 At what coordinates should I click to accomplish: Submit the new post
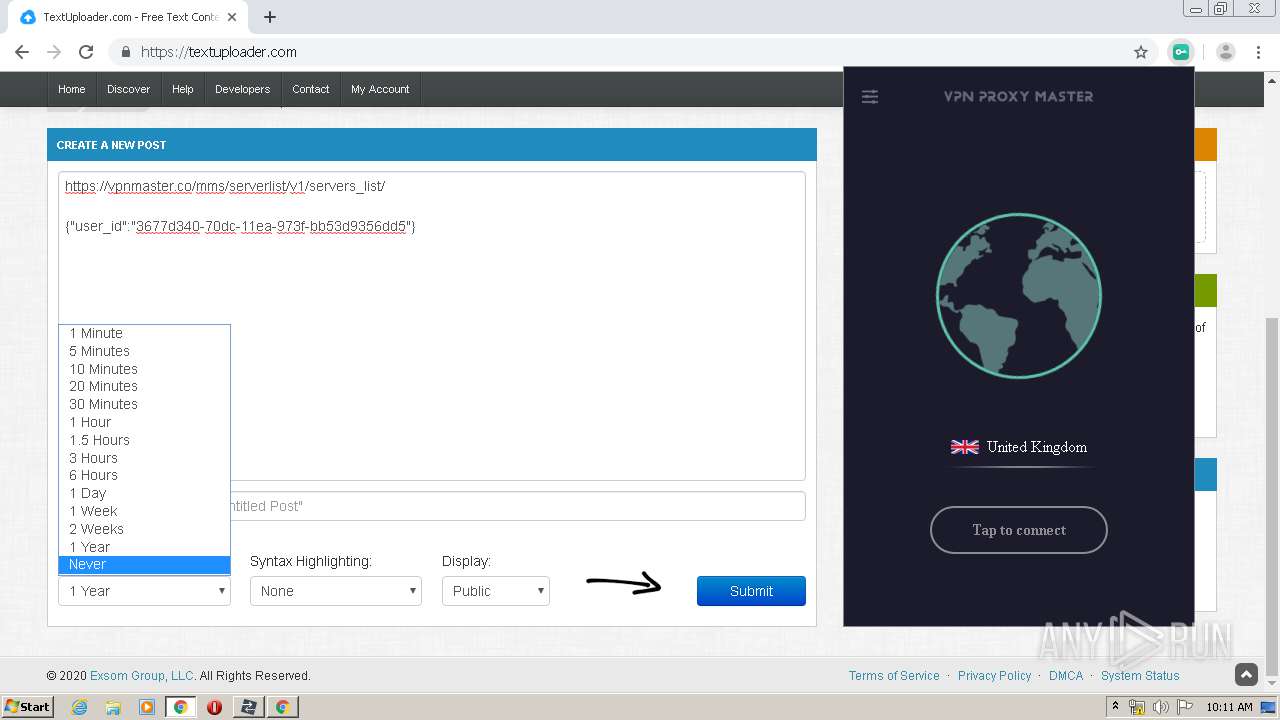coord(751,591)
